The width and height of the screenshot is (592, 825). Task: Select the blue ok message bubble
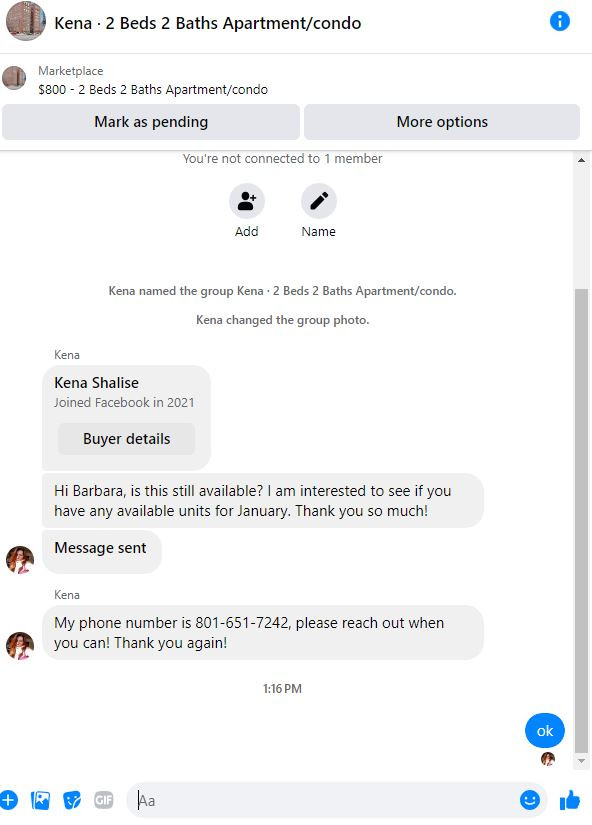[545, 730]
